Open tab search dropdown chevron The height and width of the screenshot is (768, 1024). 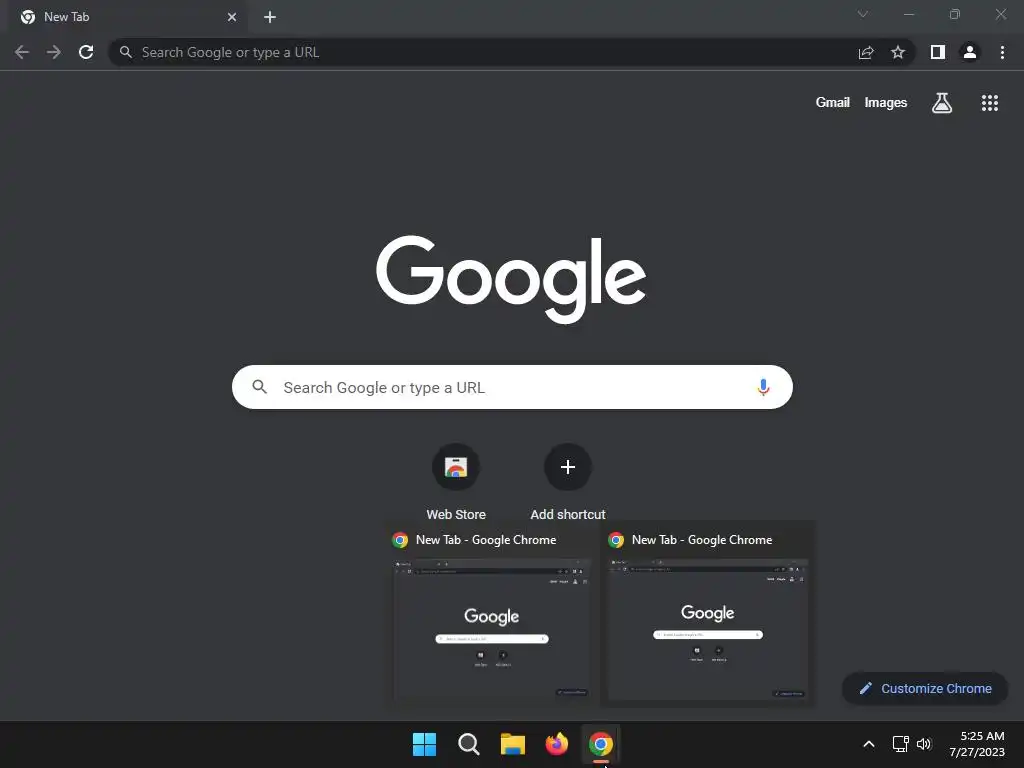tap(863, 14)
